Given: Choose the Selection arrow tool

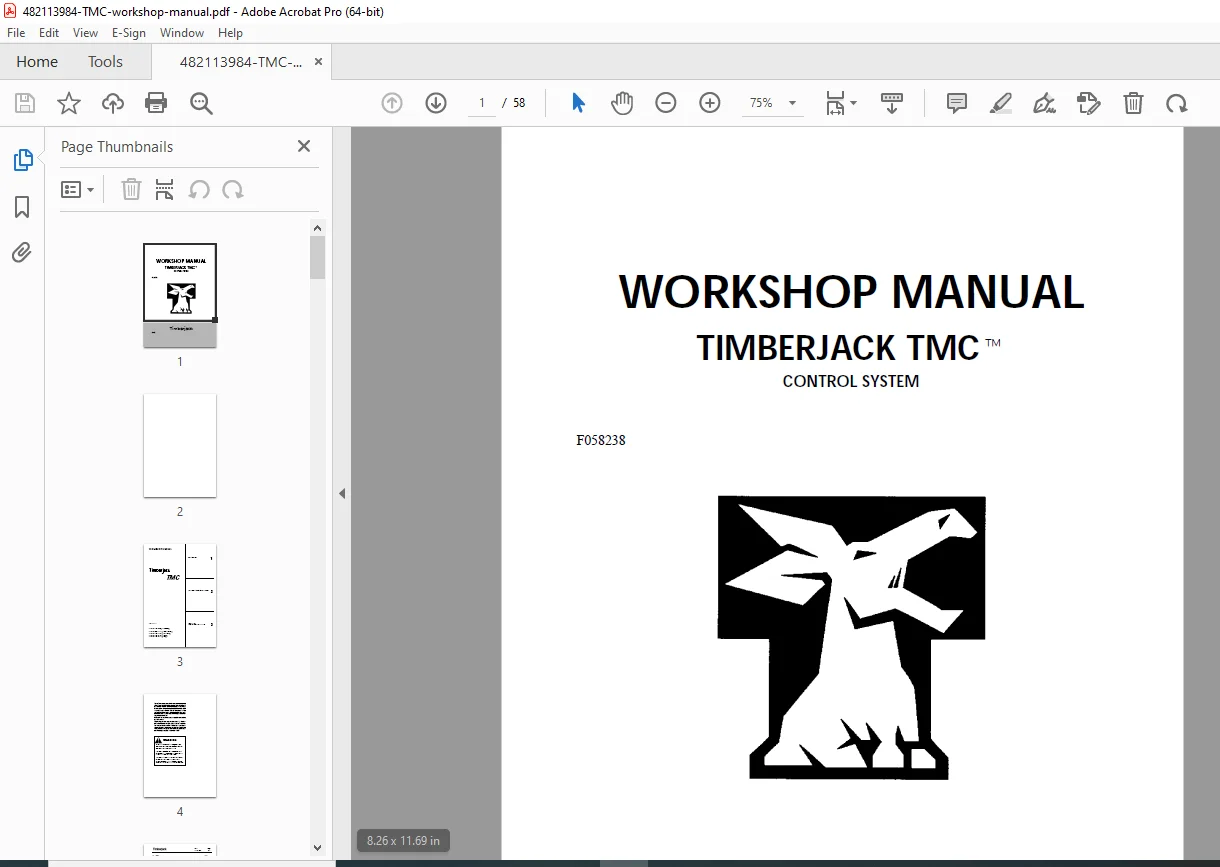Looking at the screenshot, I should [578, 103].
